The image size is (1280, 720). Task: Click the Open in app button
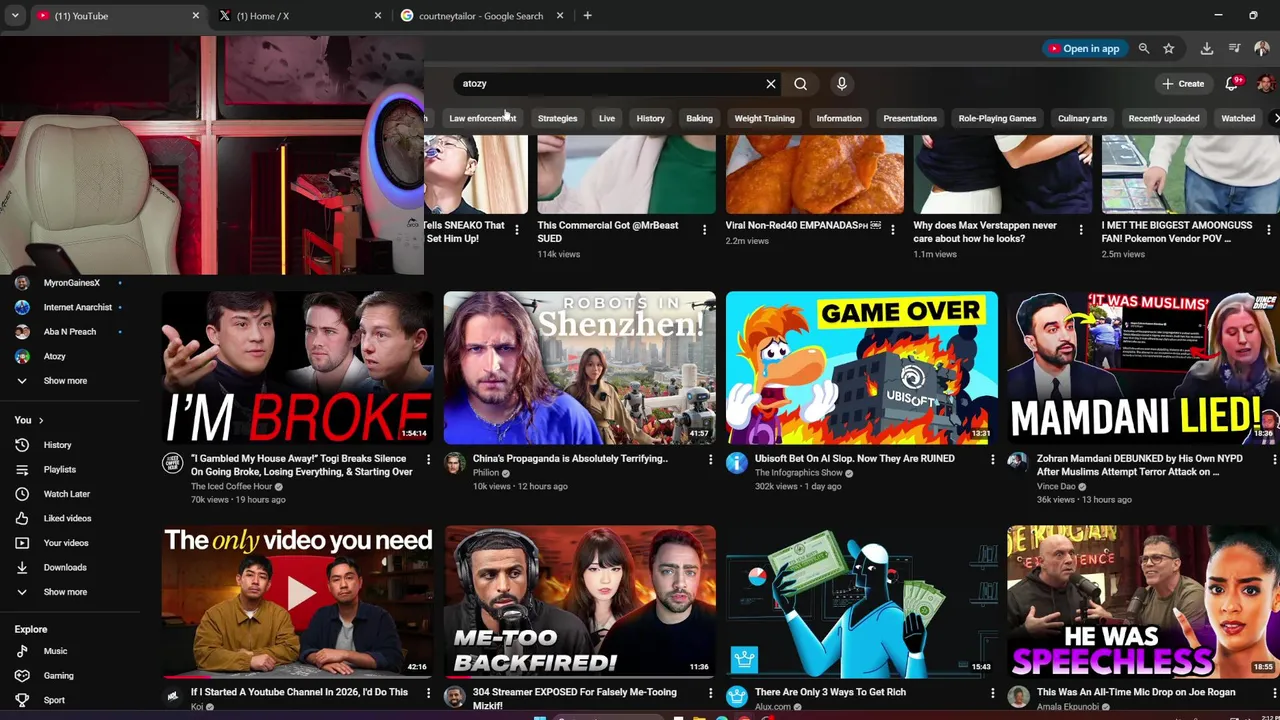(x=1083, y=48)
